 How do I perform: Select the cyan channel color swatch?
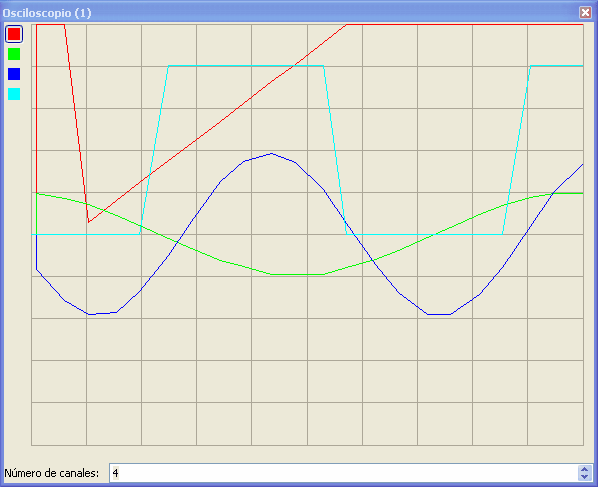(14, 94)
